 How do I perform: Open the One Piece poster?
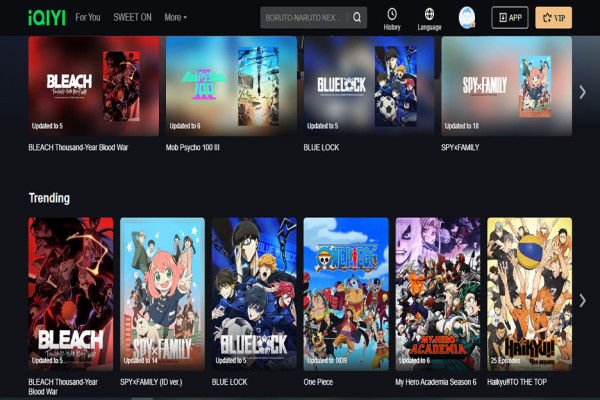(x=346, y=294)
